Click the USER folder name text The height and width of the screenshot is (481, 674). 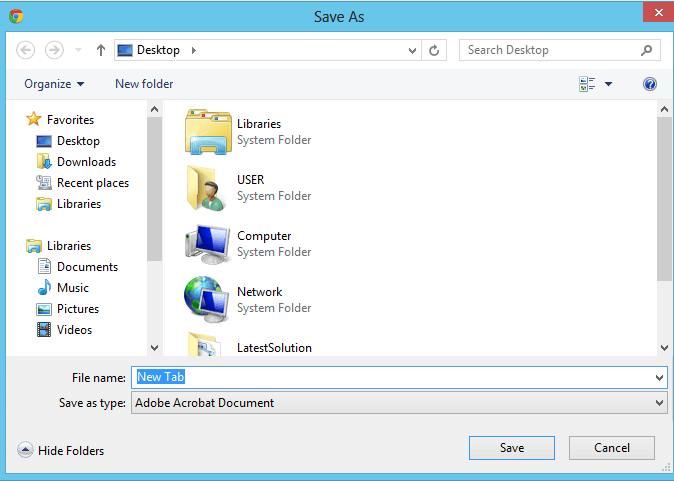(251, 180)
